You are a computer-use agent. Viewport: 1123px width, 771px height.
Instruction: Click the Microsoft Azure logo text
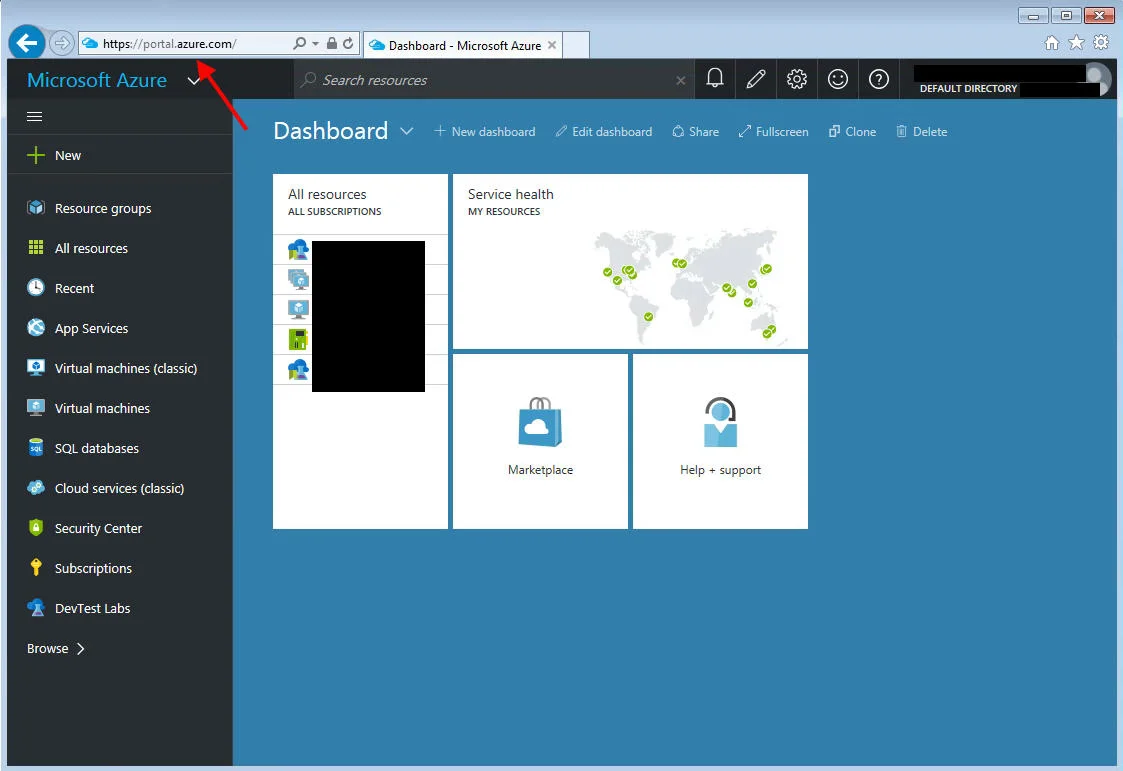point(97,80)
